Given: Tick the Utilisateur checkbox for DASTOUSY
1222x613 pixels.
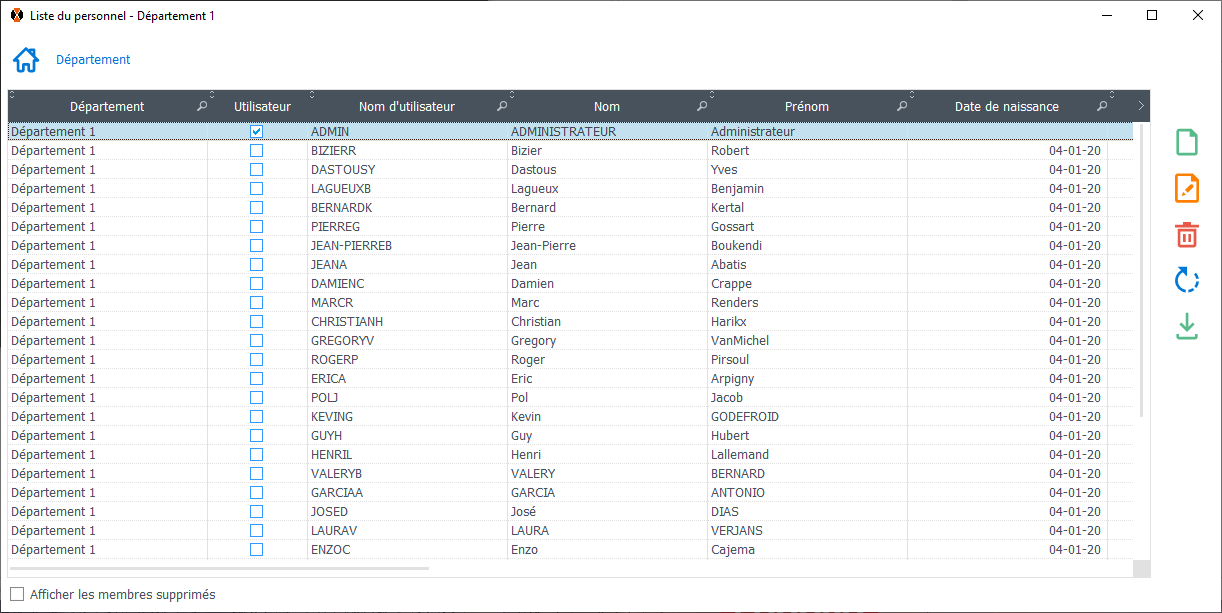Looking at the screenshot, I should (x=257, y=169).
